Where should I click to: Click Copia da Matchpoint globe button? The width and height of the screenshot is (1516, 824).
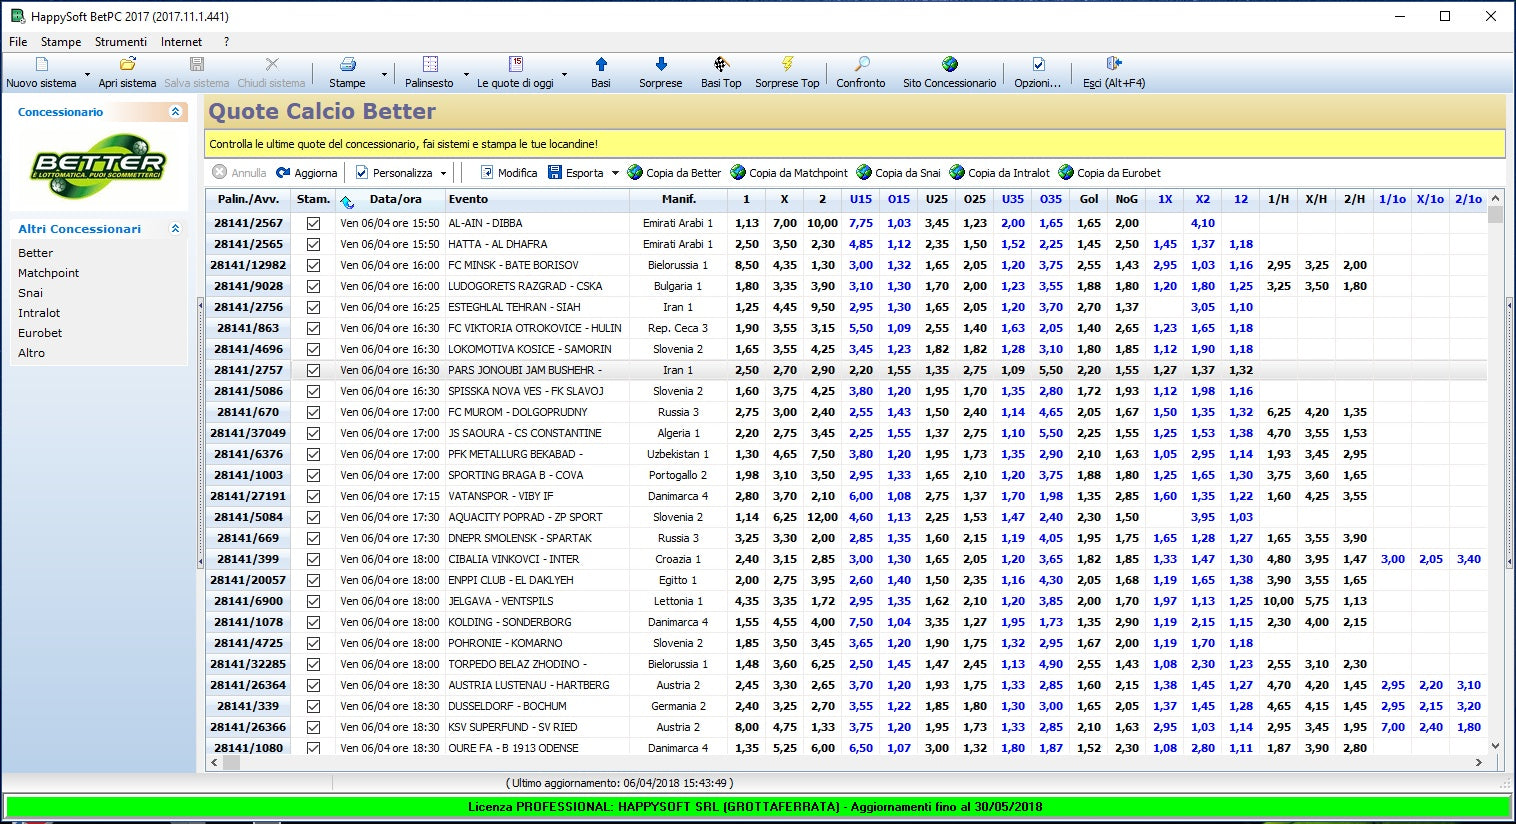(x=789, y=173)
